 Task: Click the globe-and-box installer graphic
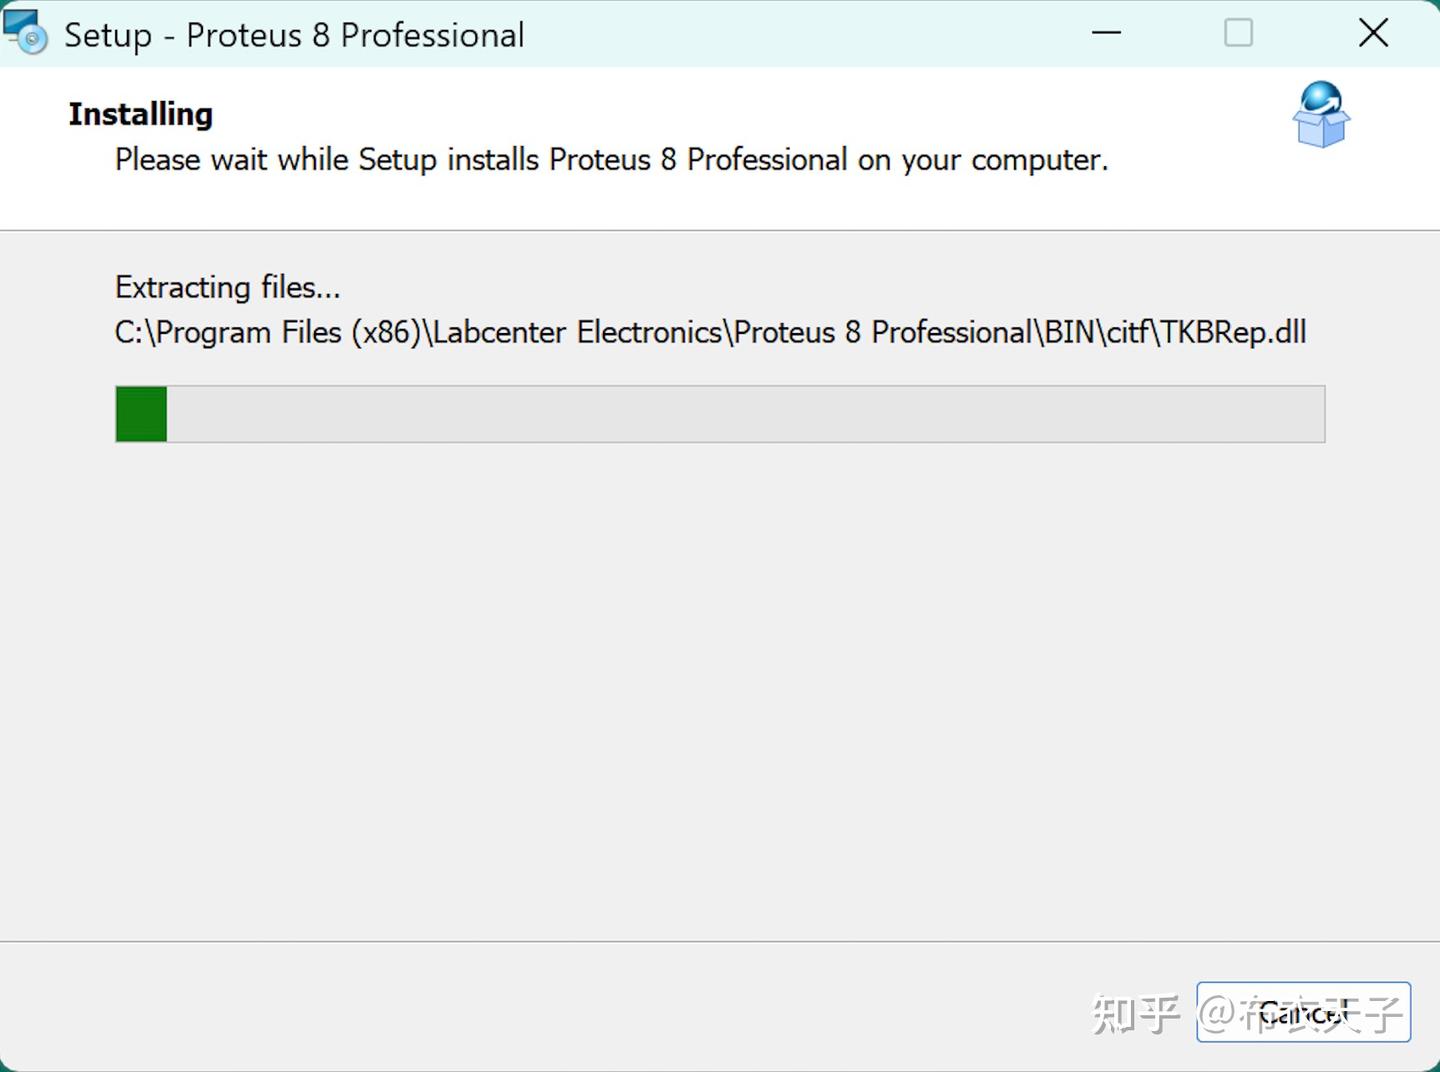click(x=1321, y=115)
